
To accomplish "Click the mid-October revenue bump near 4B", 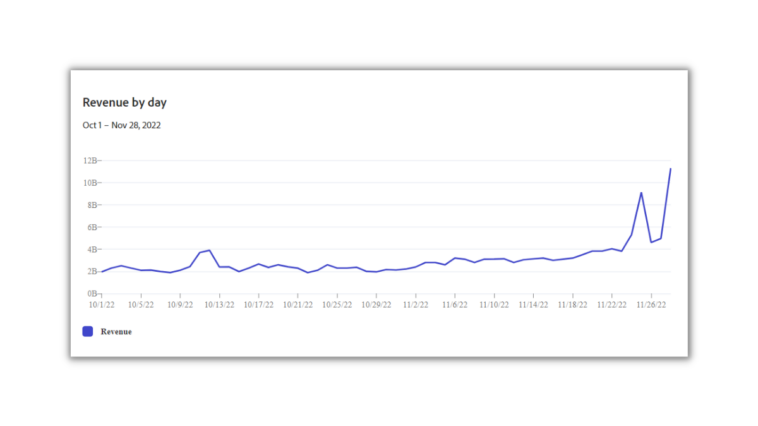I will (209, 250).
